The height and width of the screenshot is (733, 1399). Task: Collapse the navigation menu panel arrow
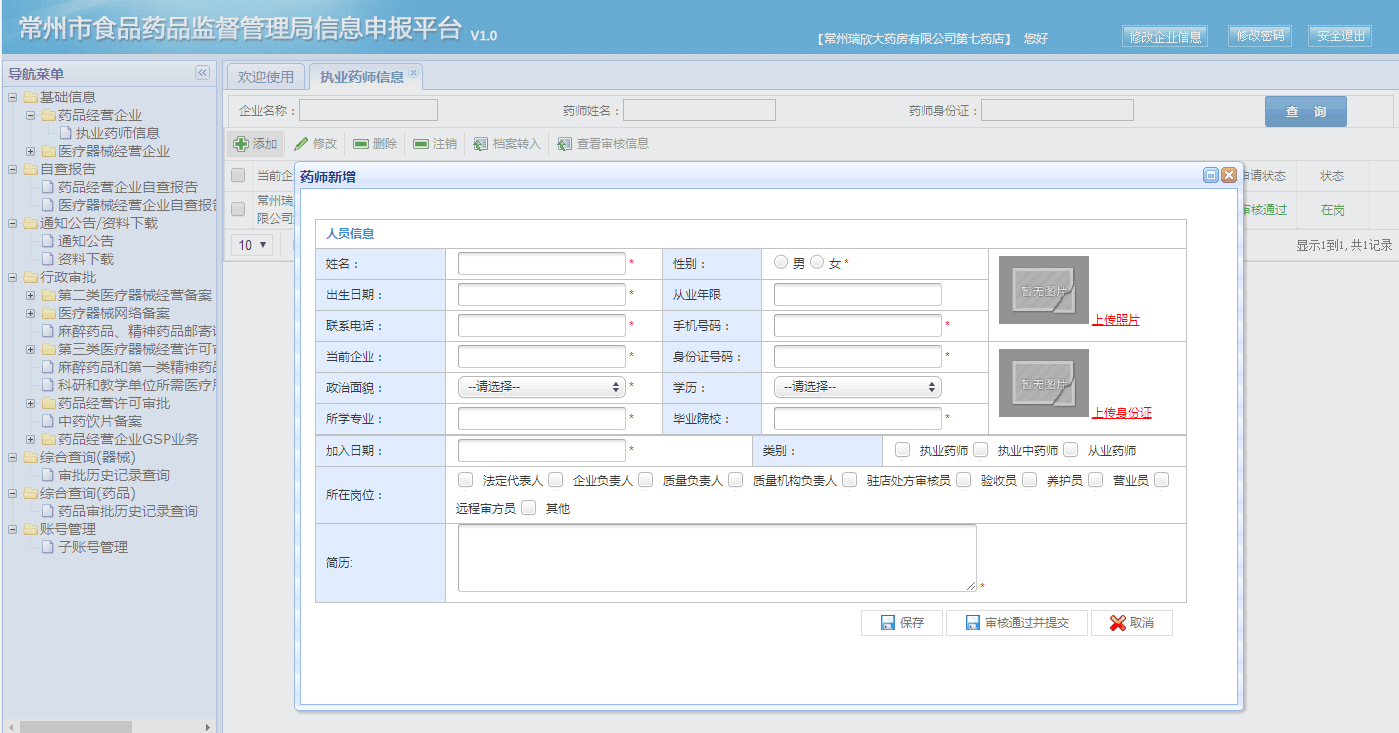pos(202,73)
